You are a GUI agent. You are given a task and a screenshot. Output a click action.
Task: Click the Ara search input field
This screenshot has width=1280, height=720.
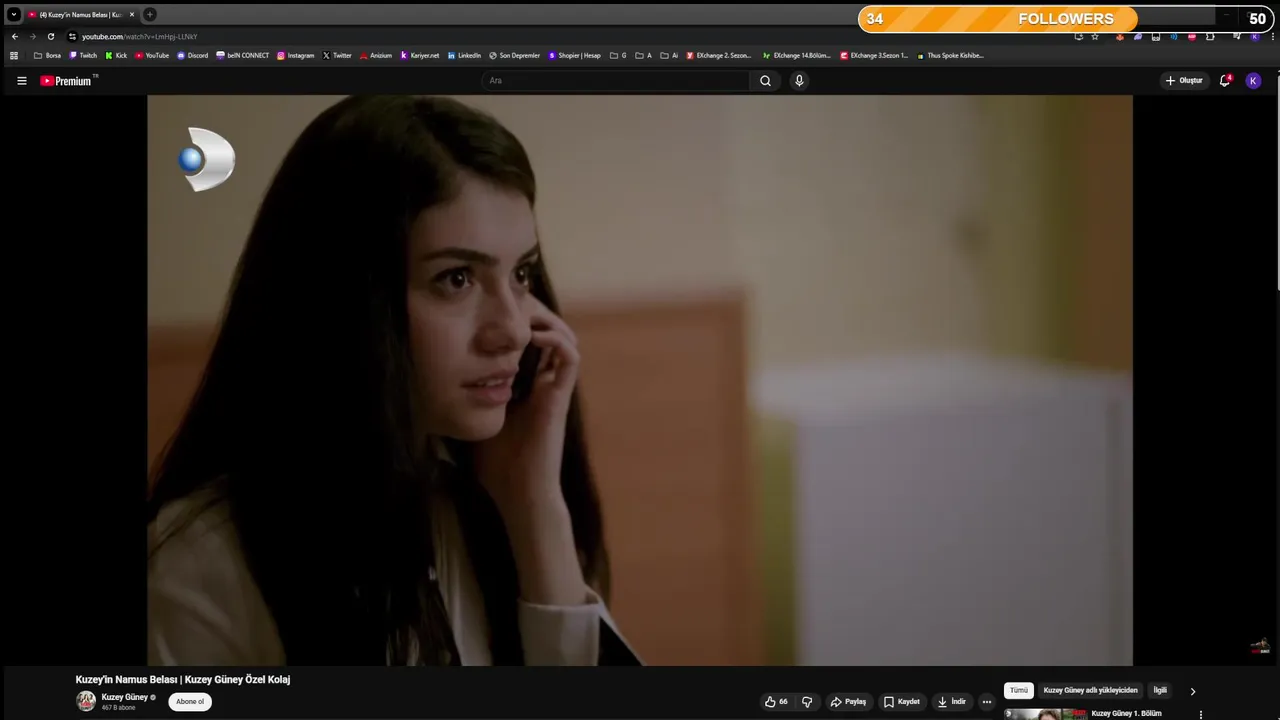[x=615, y=81]
